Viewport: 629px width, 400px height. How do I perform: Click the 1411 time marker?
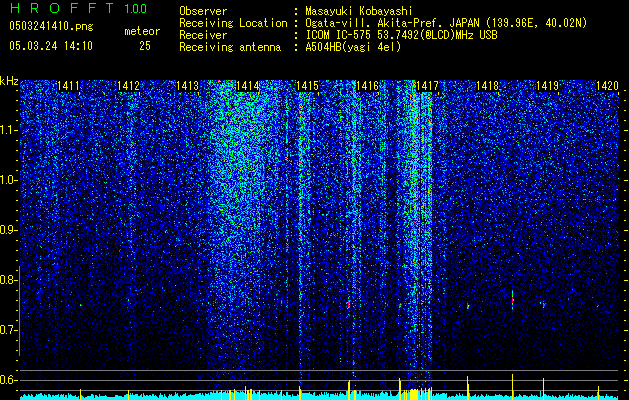coord(68,86)
